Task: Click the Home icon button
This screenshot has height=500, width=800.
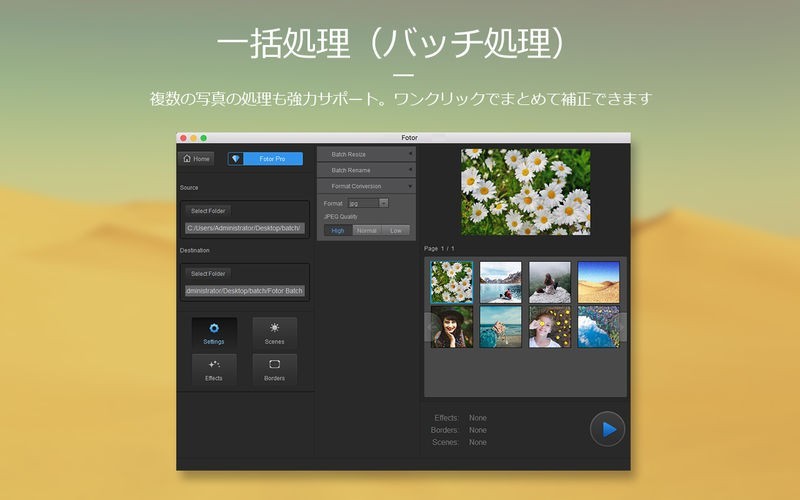Action: coord(196,158)
